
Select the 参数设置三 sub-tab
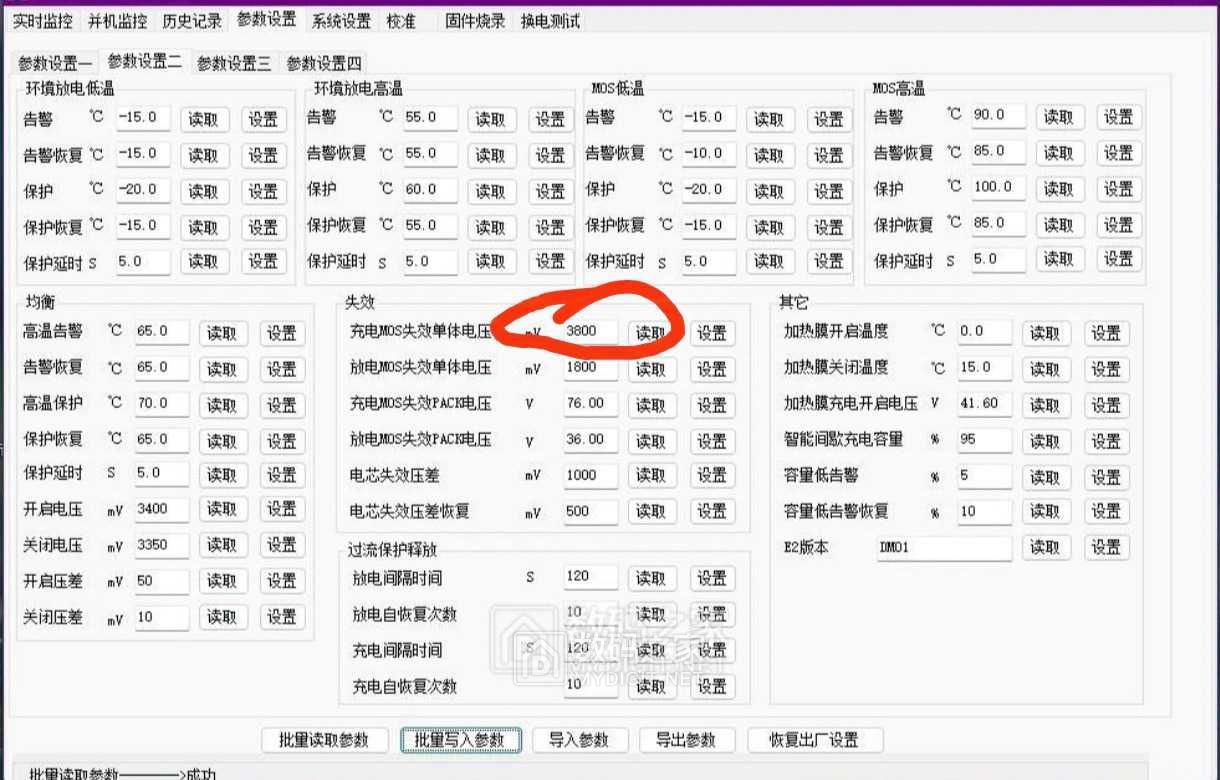click(x=233, y=63)
